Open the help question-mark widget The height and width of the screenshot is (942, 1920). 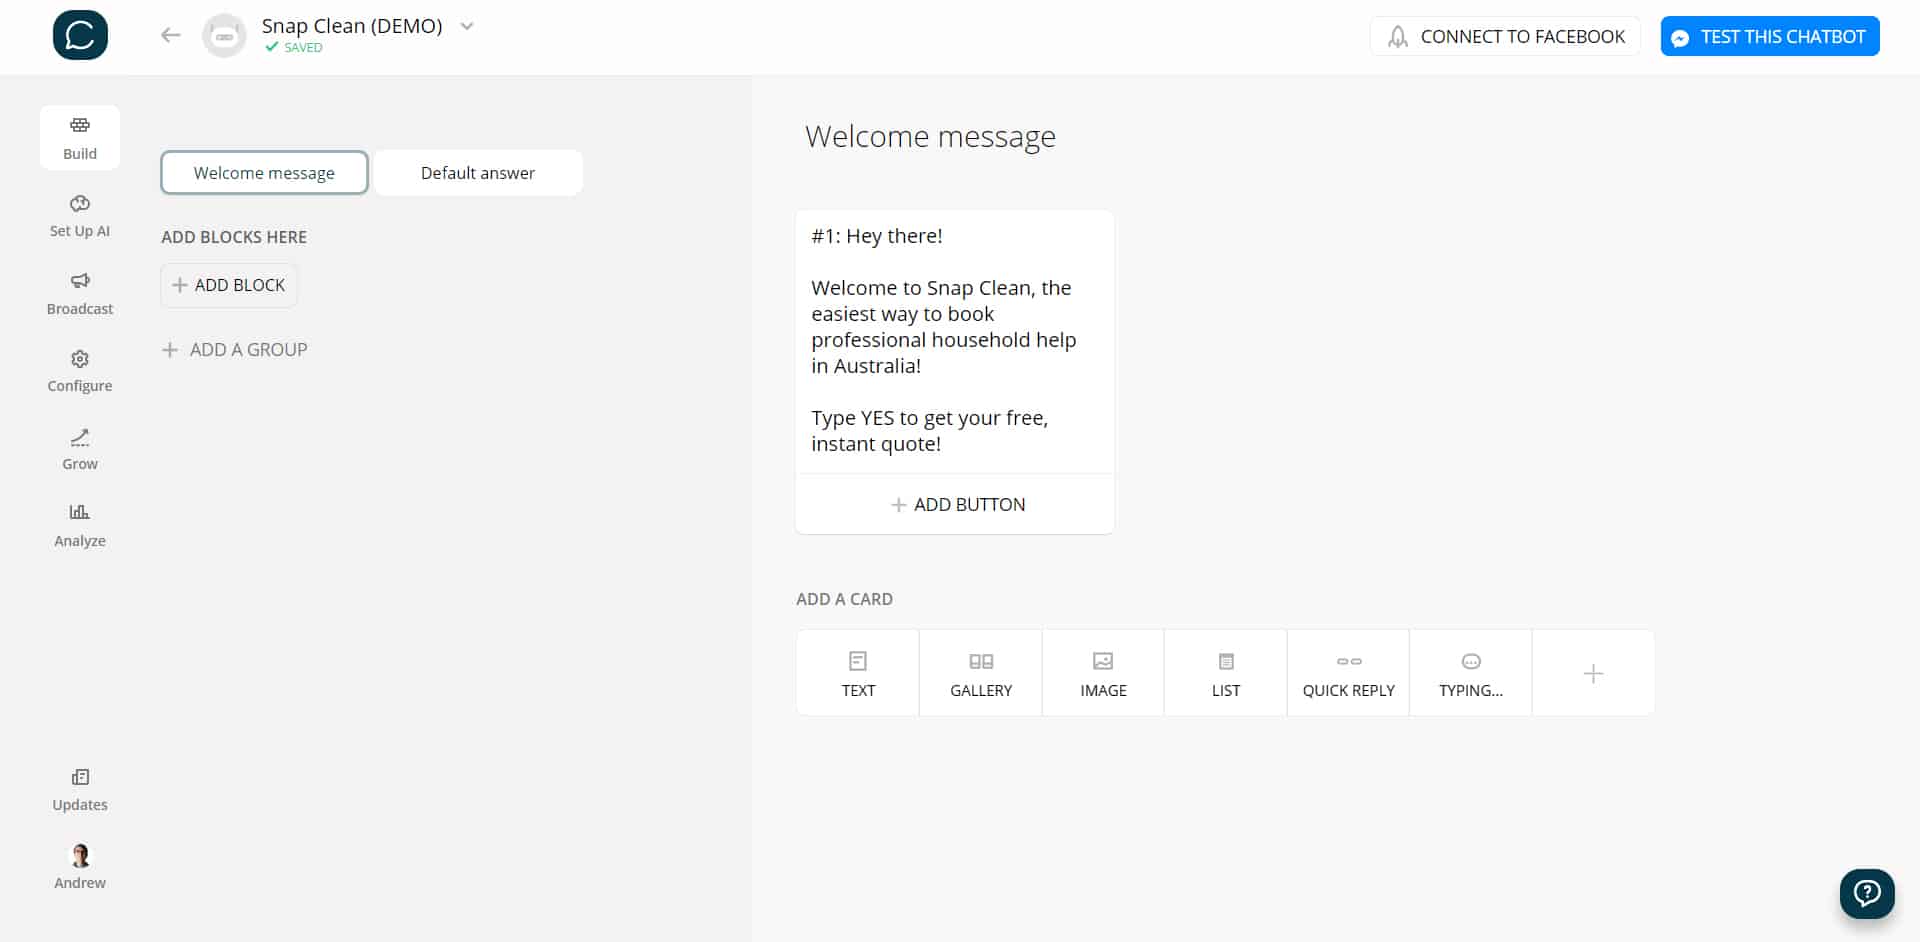1867,893
